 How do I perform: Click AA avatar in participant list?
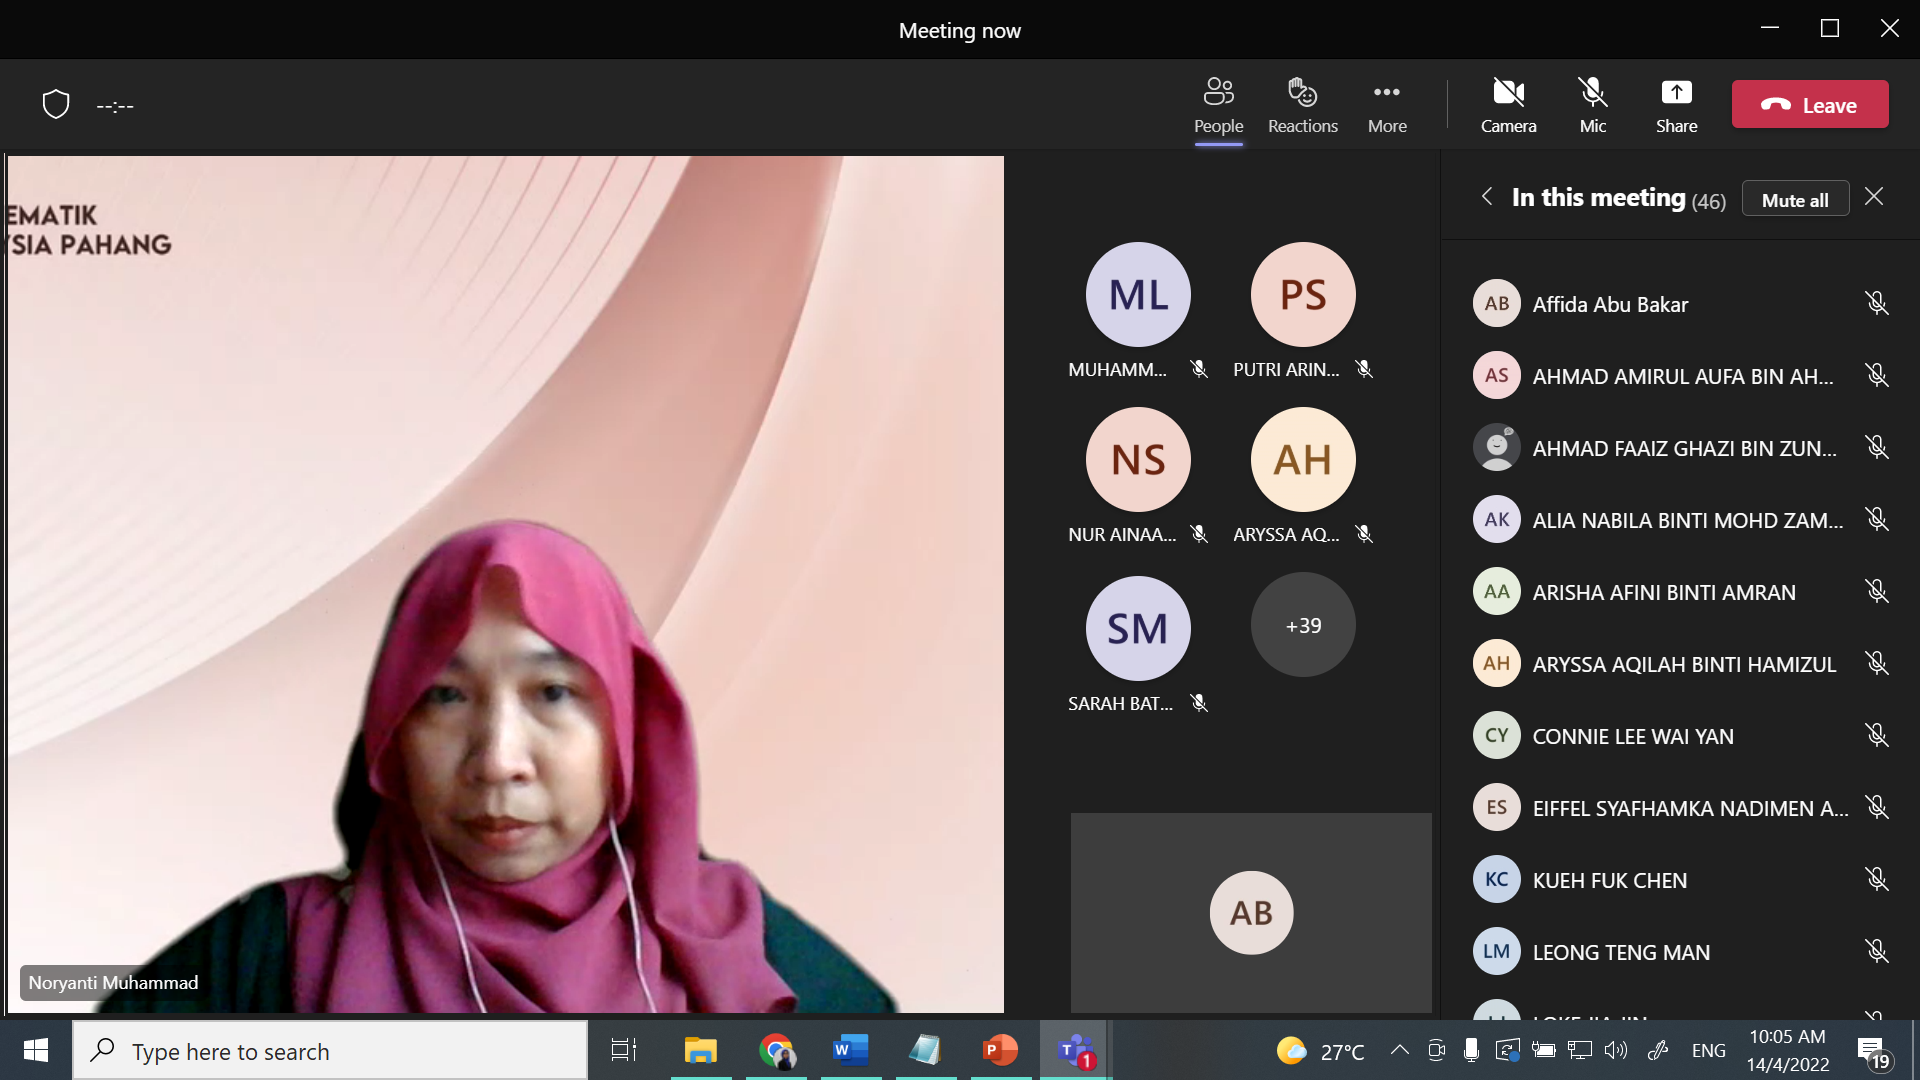[x=1496, y=591]
